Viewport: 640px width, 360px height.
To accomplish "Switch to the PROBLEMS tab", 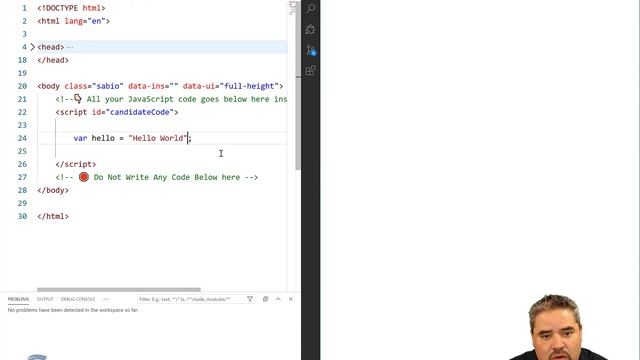I will 18,299.
